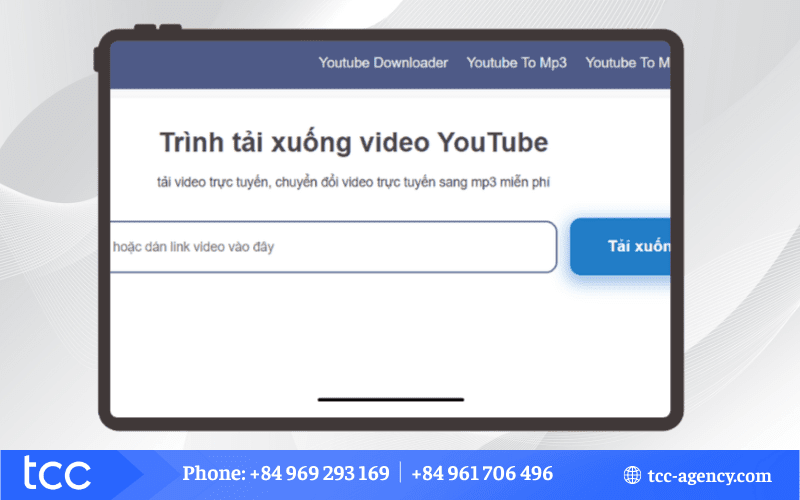Click the paste video link input field

[333, 247]
